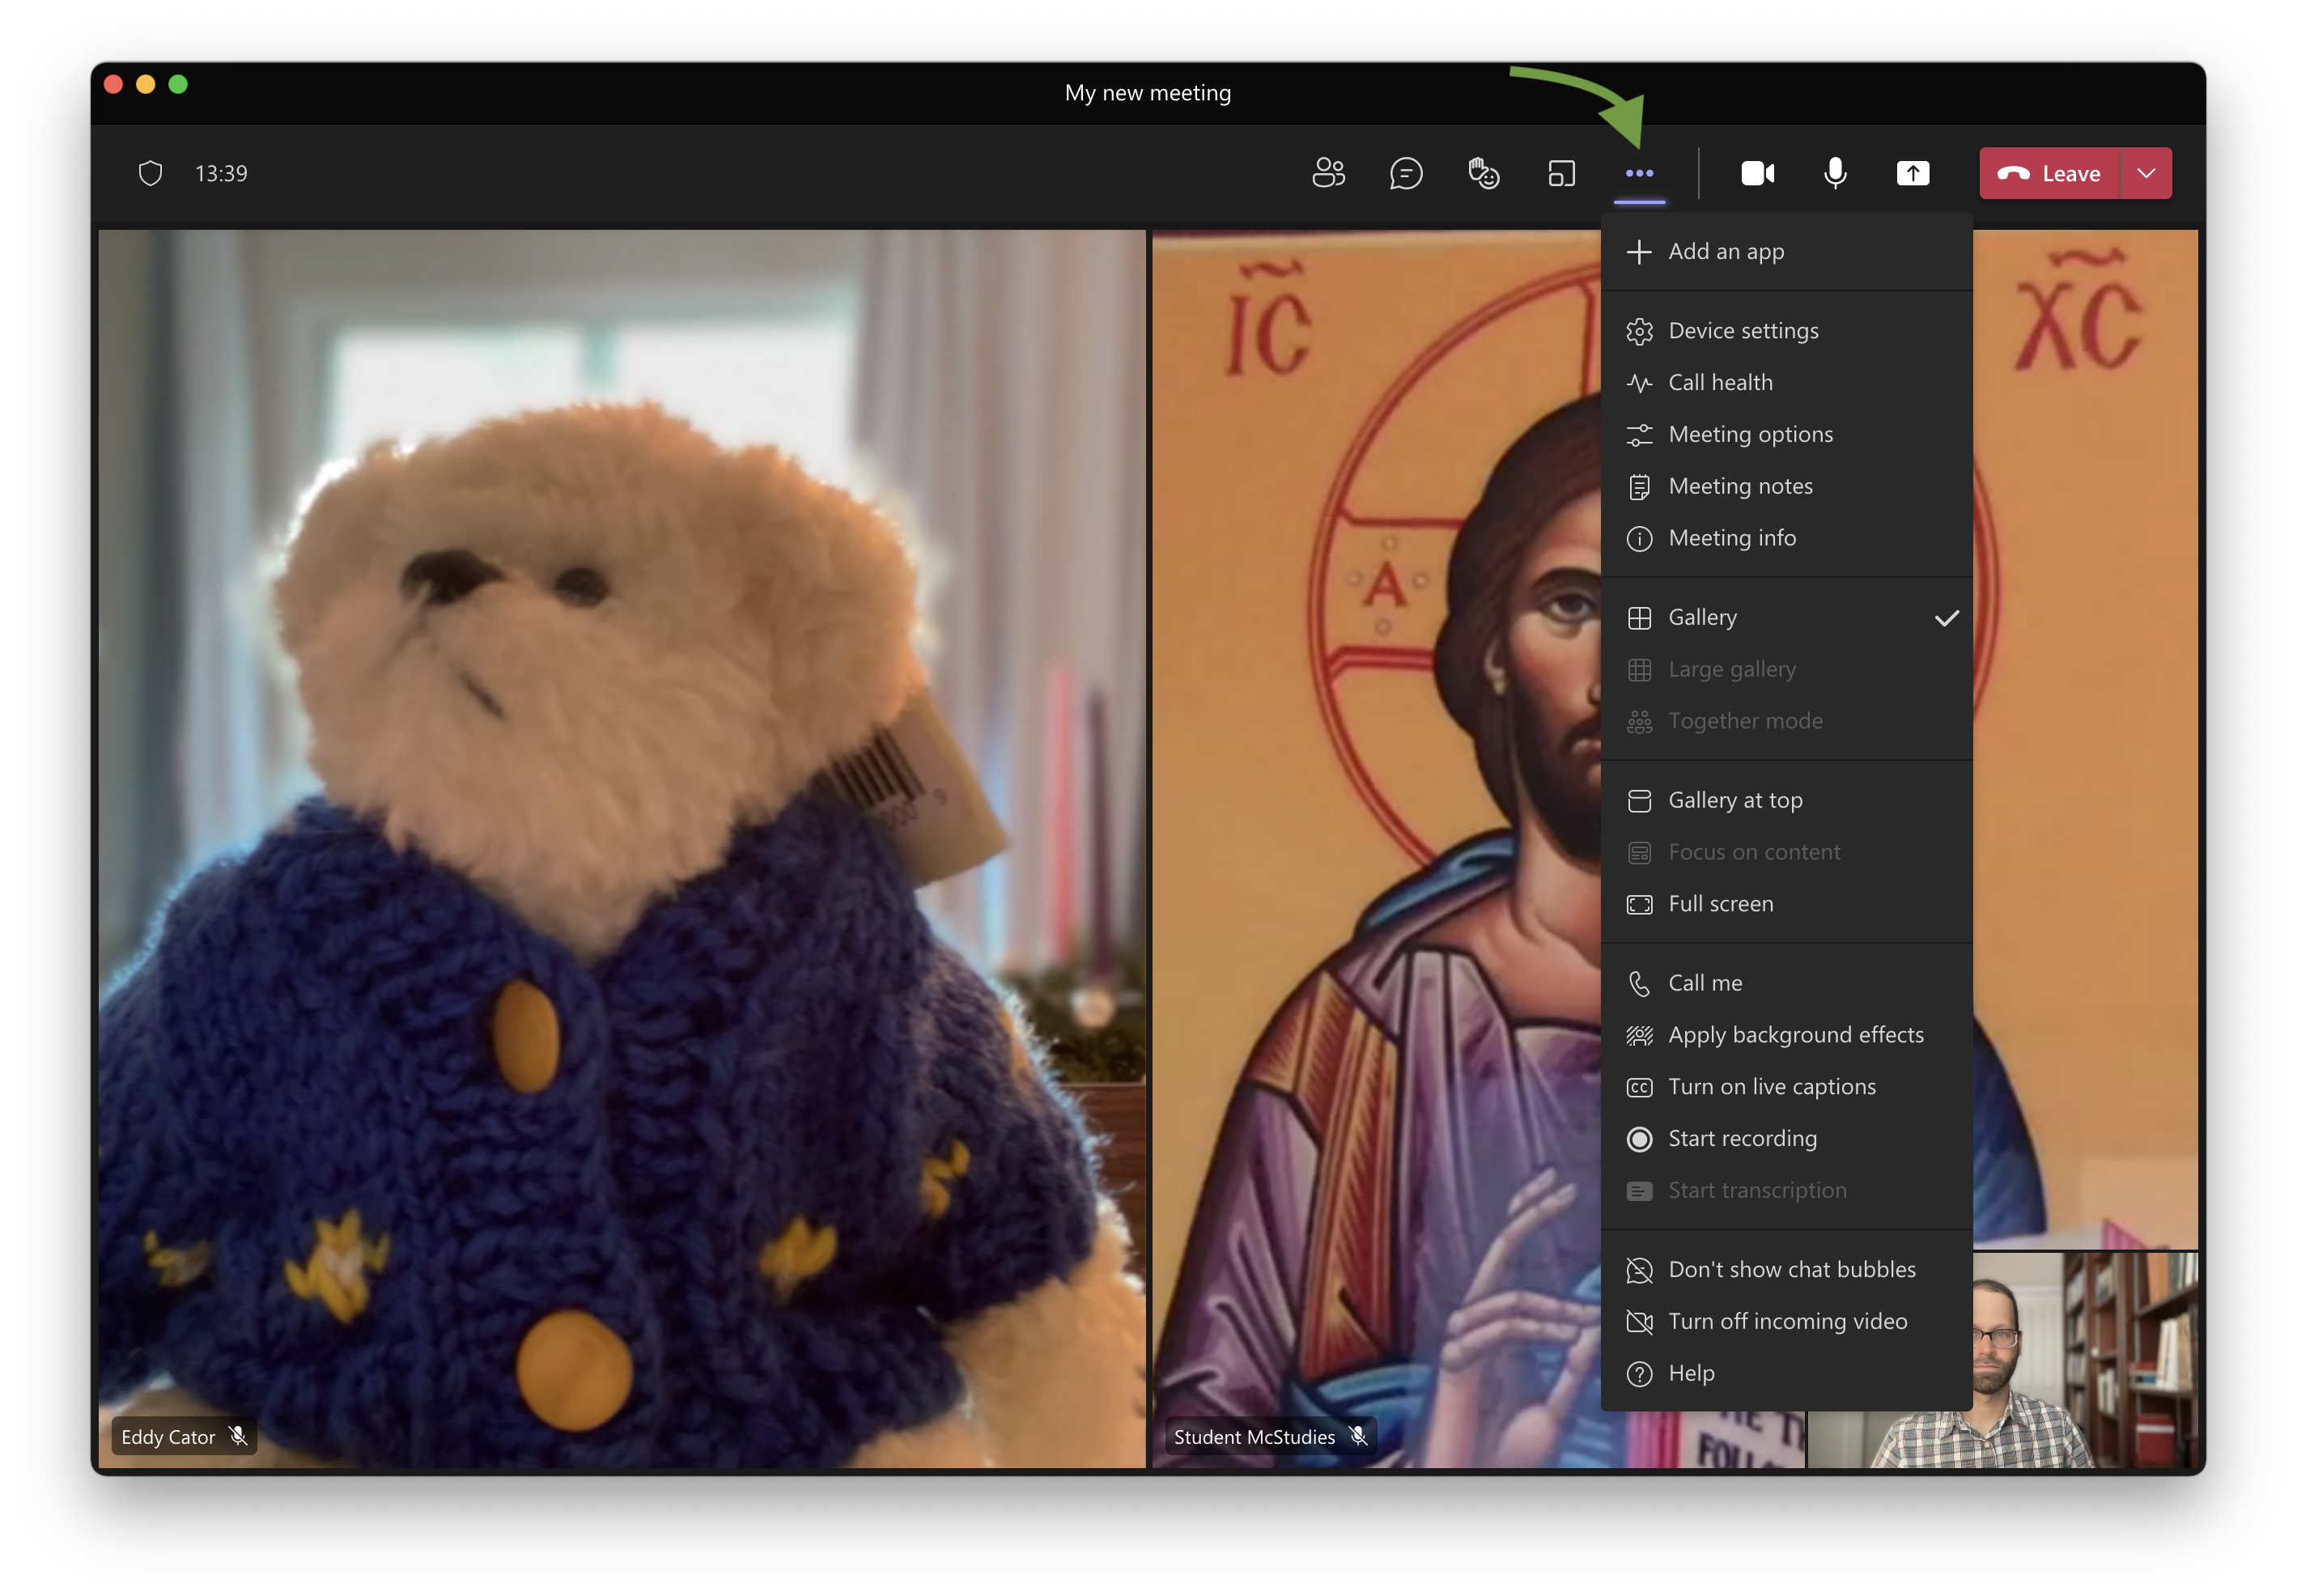The width and height of the screenshot is (2297, 1596).
Task: Turn on live captions
Action: pos(1786,1087)
